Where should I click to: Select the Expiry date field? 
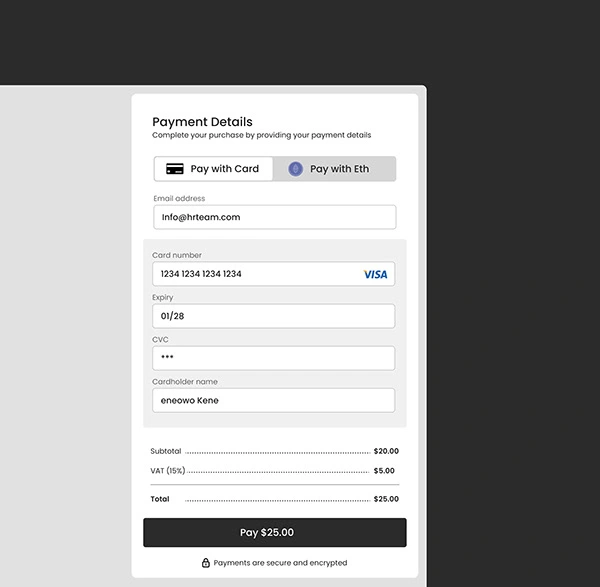[x=274, y=316]
